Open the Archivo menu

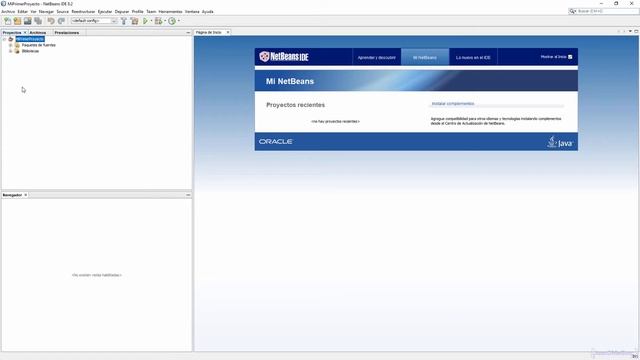click(x=8, y=12)
